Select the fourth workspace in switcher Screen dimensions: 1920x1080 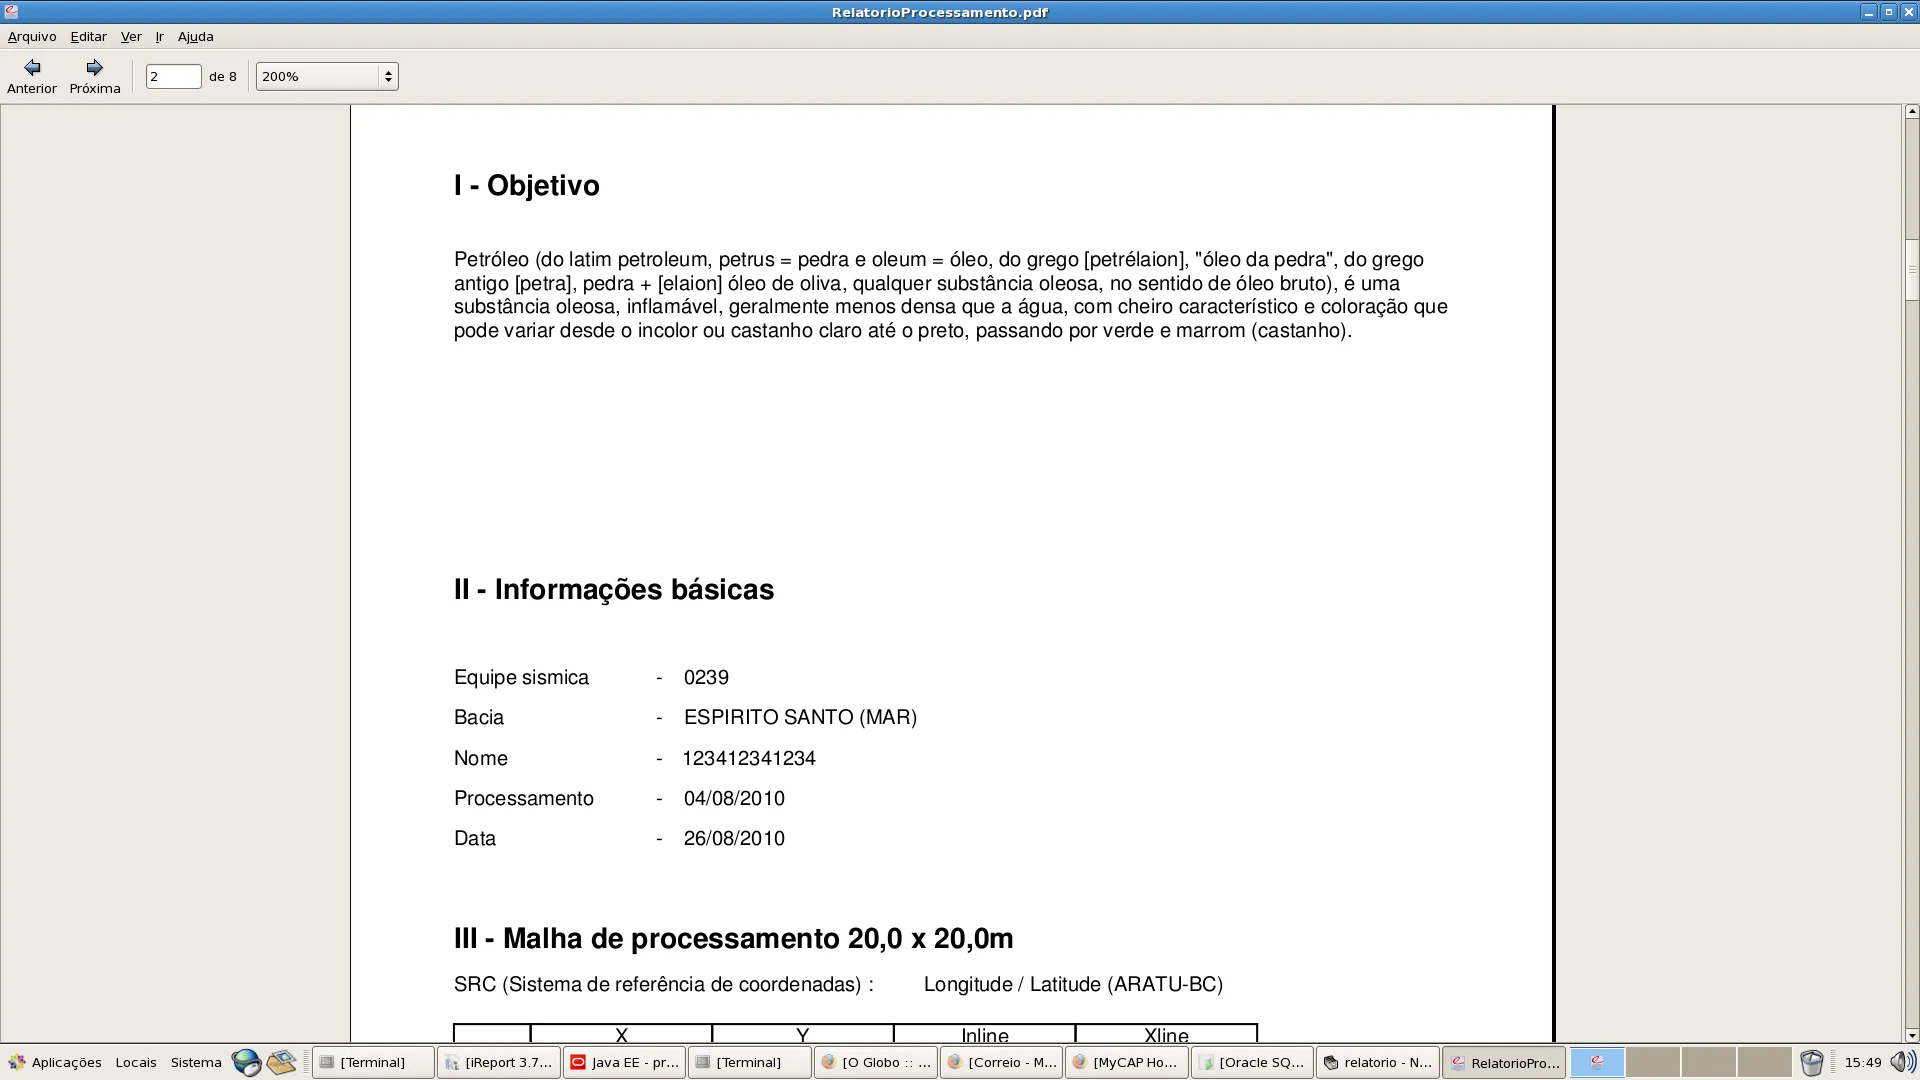1764,1062
